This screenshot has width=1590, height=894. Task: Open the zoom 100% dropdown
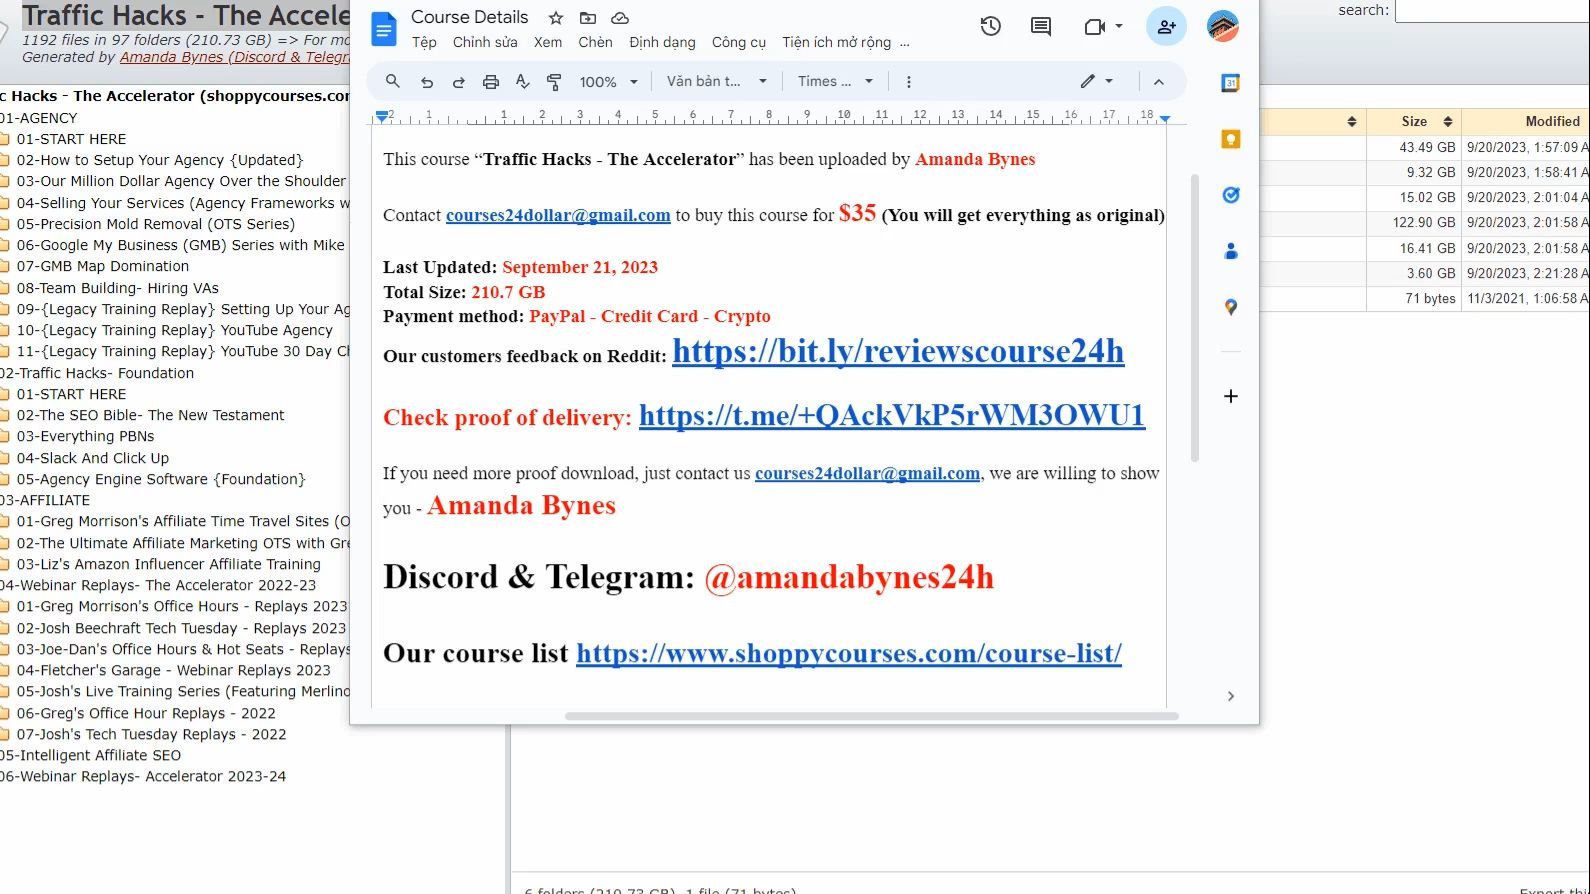coord(608,82)
